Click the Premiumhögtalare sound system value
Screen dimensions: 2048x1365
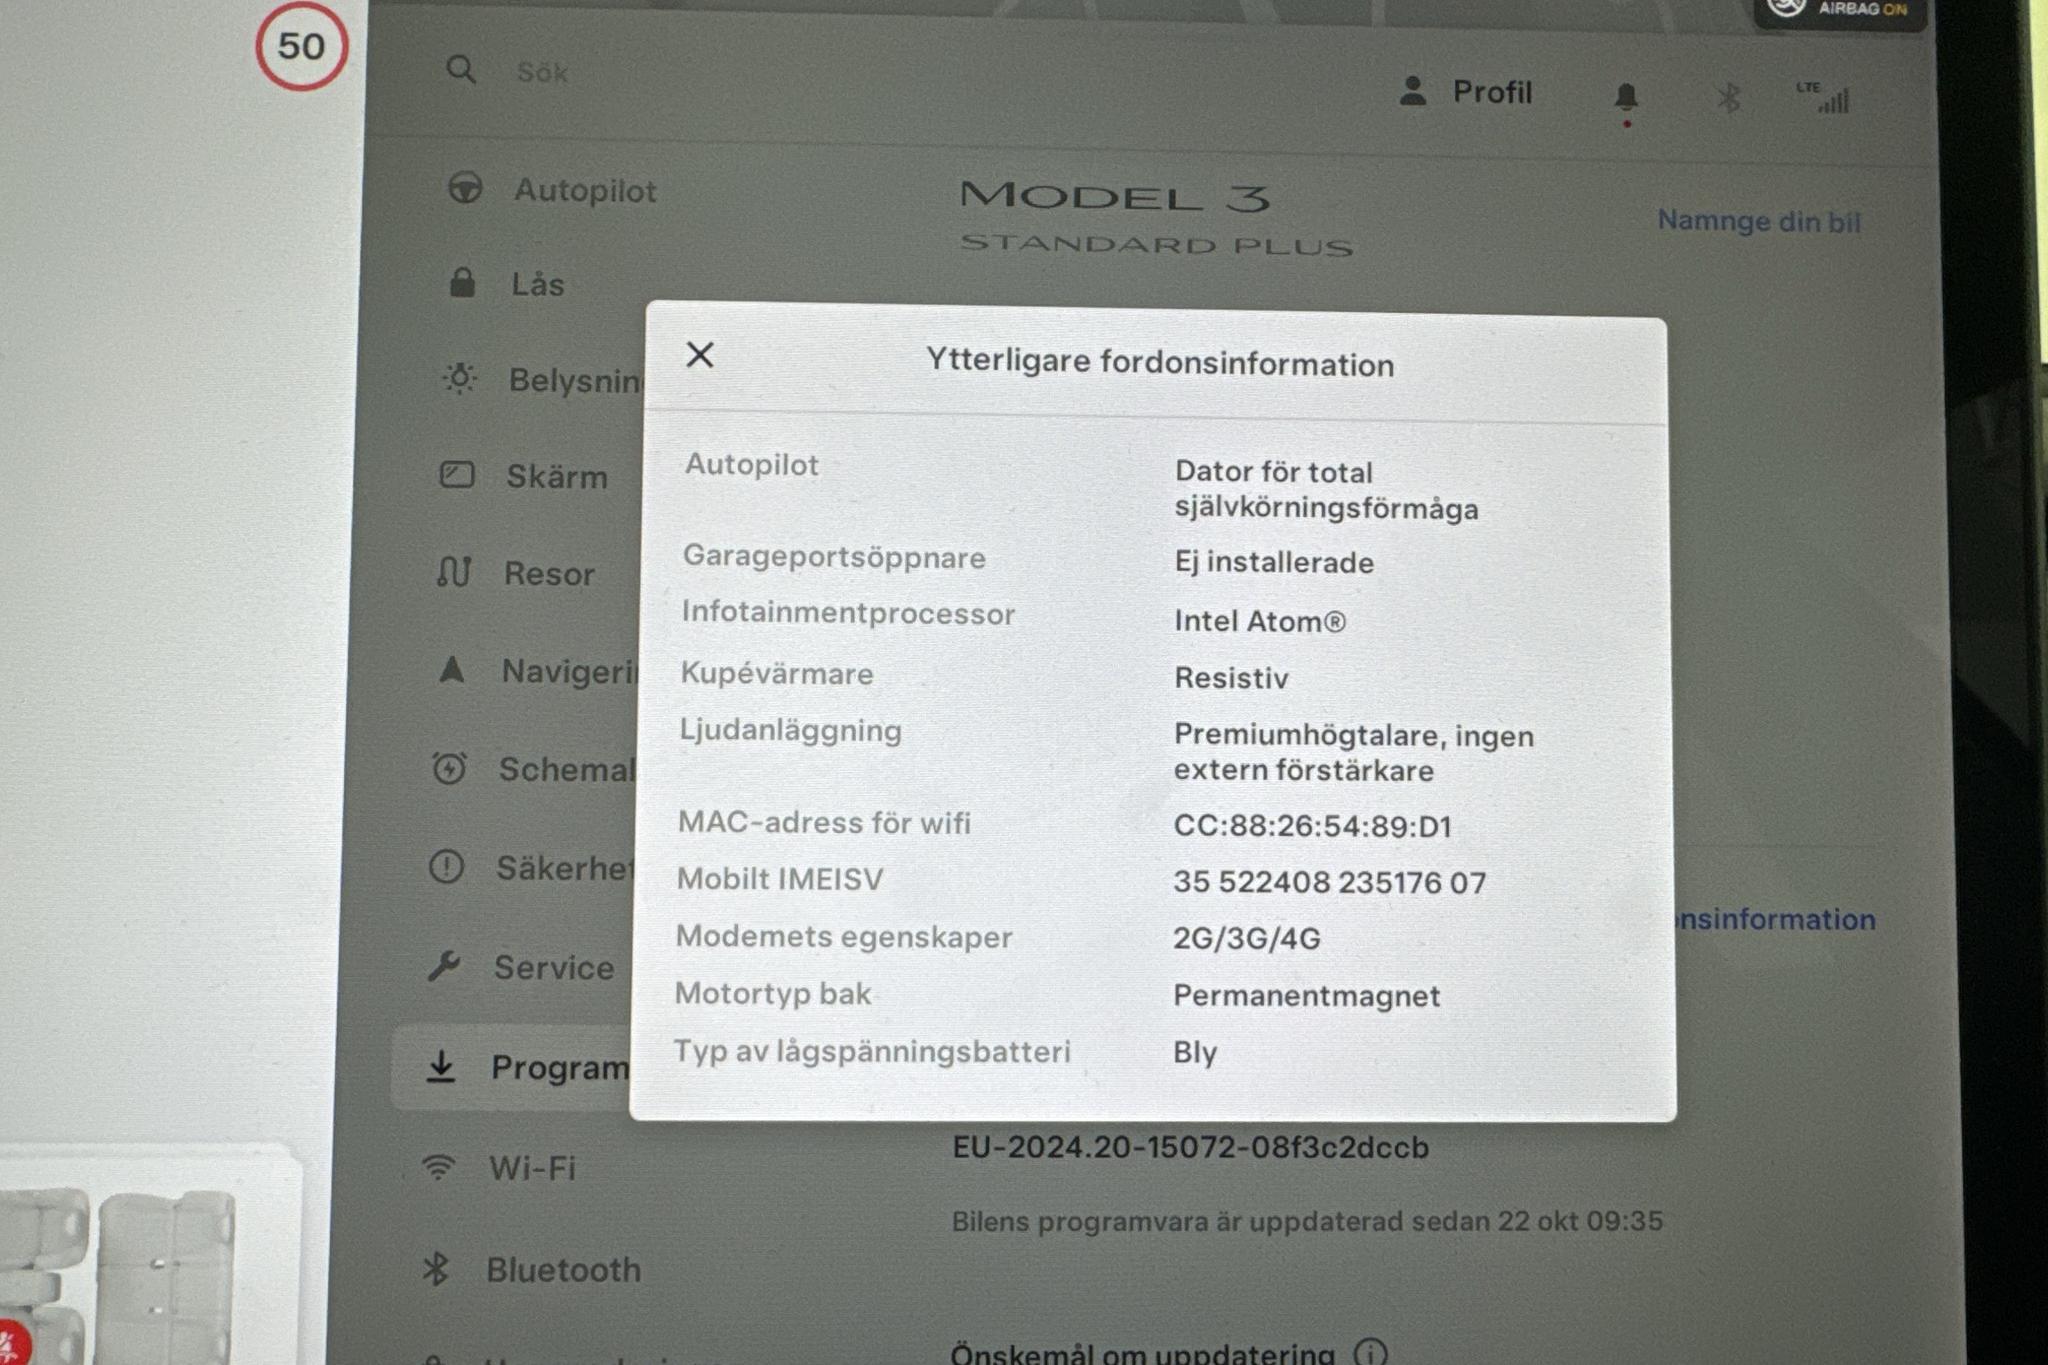[x=1353, y=753]
